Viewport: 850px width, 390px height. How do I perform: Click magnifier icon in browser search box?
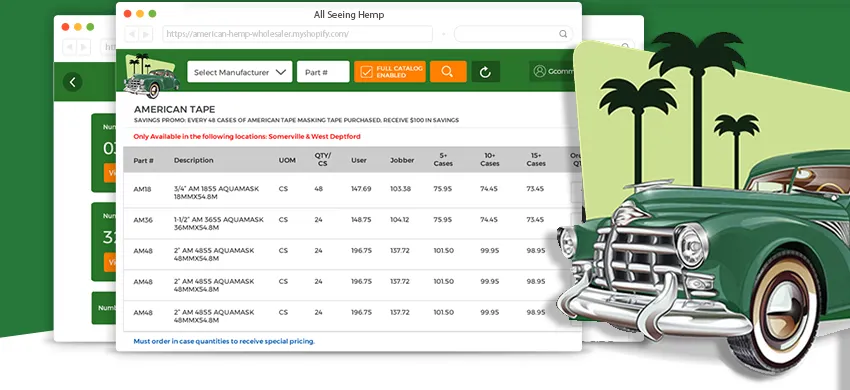(563, 34)
